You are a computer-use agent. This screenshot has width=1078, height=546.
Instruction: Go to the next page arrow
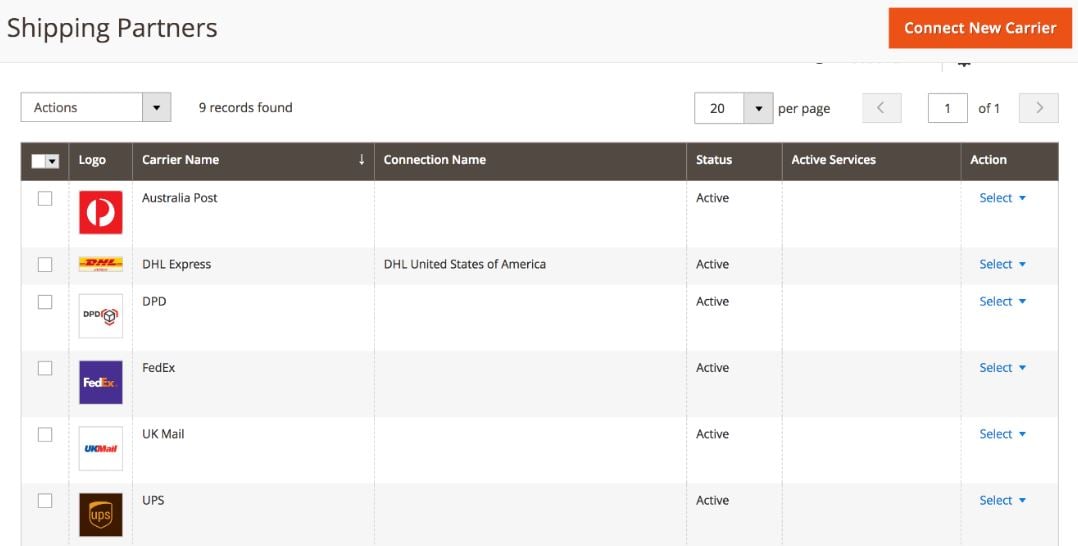(1038, 108)
